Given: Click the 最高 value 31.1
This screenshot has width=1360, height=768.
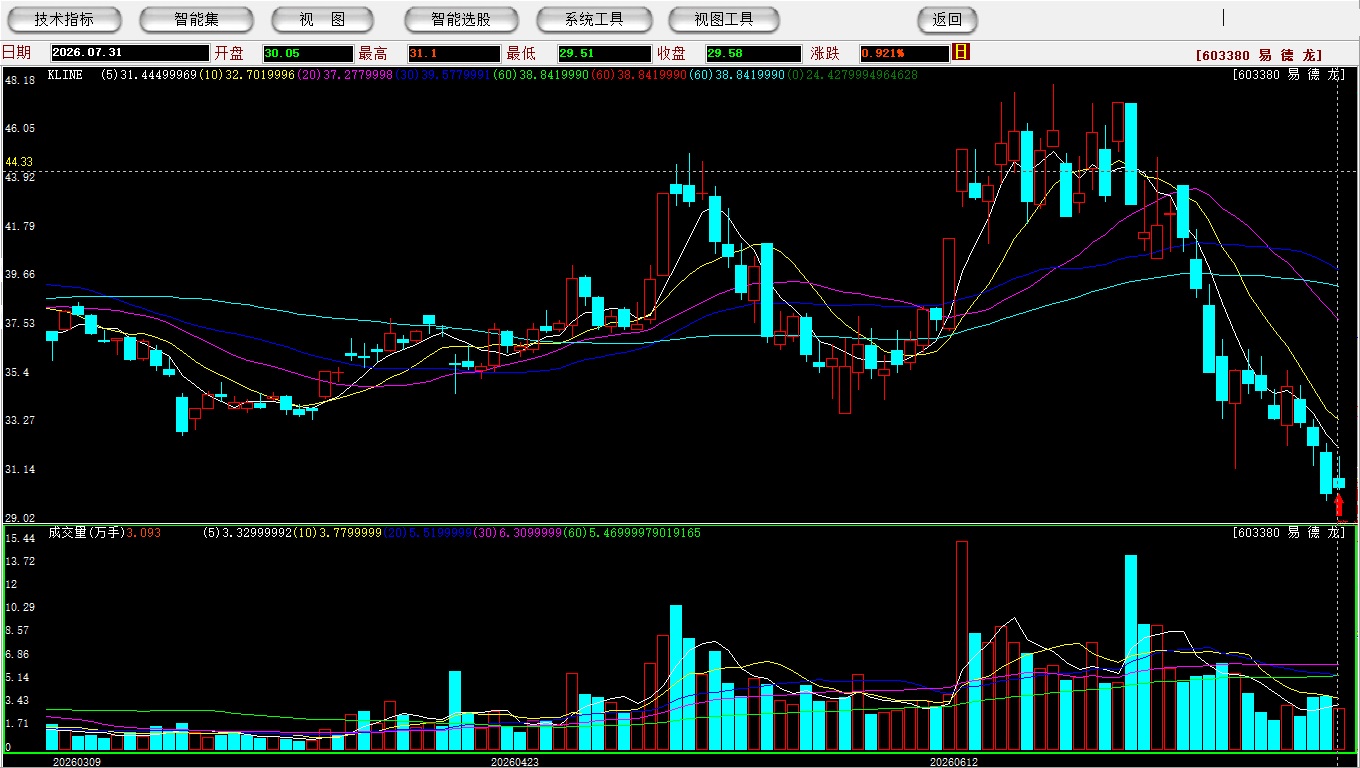Looking at the screenshot, I should tap(453, 53).
